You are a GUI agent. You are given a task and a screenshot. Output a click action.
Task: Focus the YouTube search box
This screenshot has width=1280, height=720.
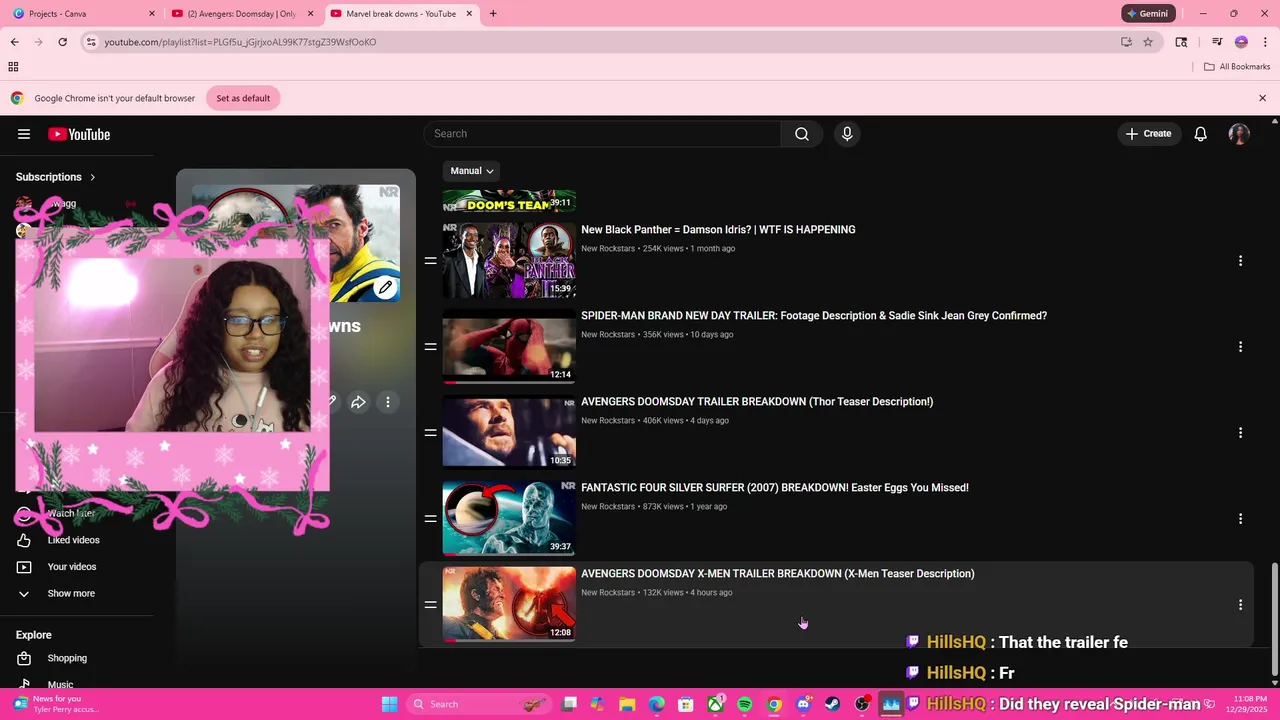(602, 134)
